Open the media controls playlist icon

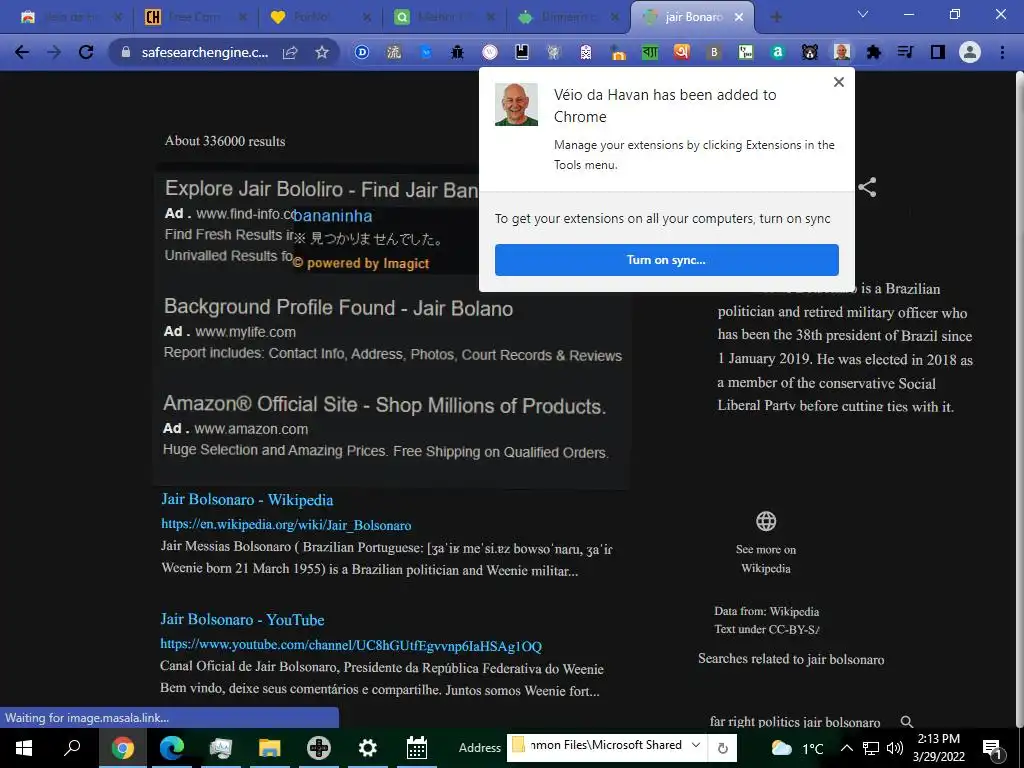pos(905,52)
